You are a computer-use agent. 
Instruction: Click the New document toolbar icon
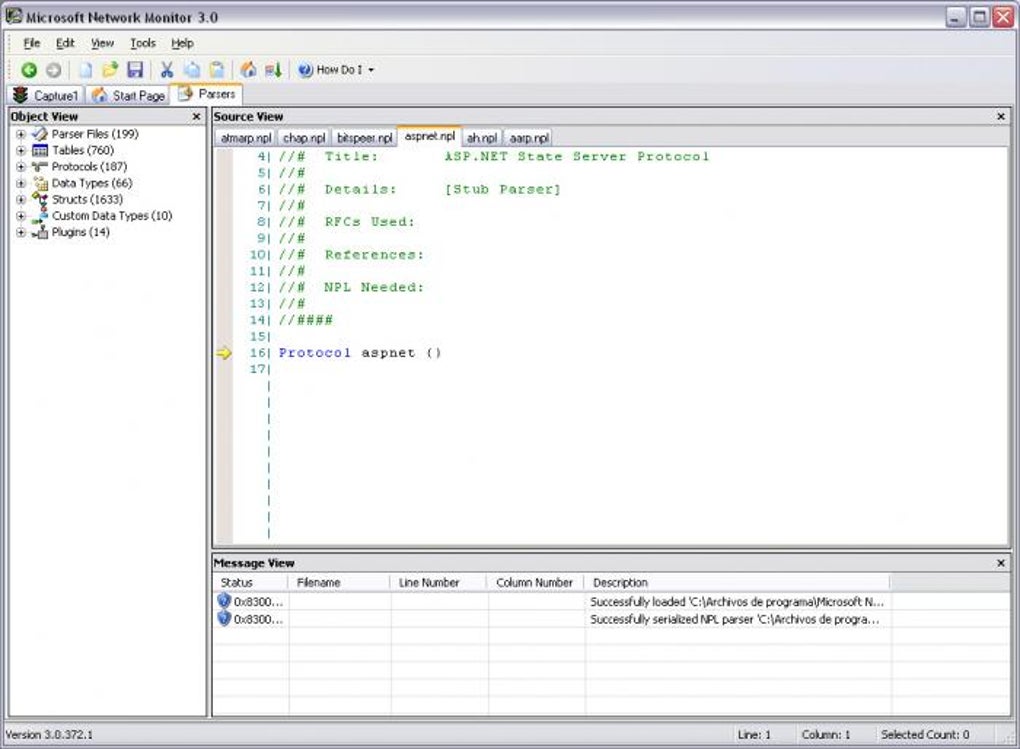pos(86,70)
